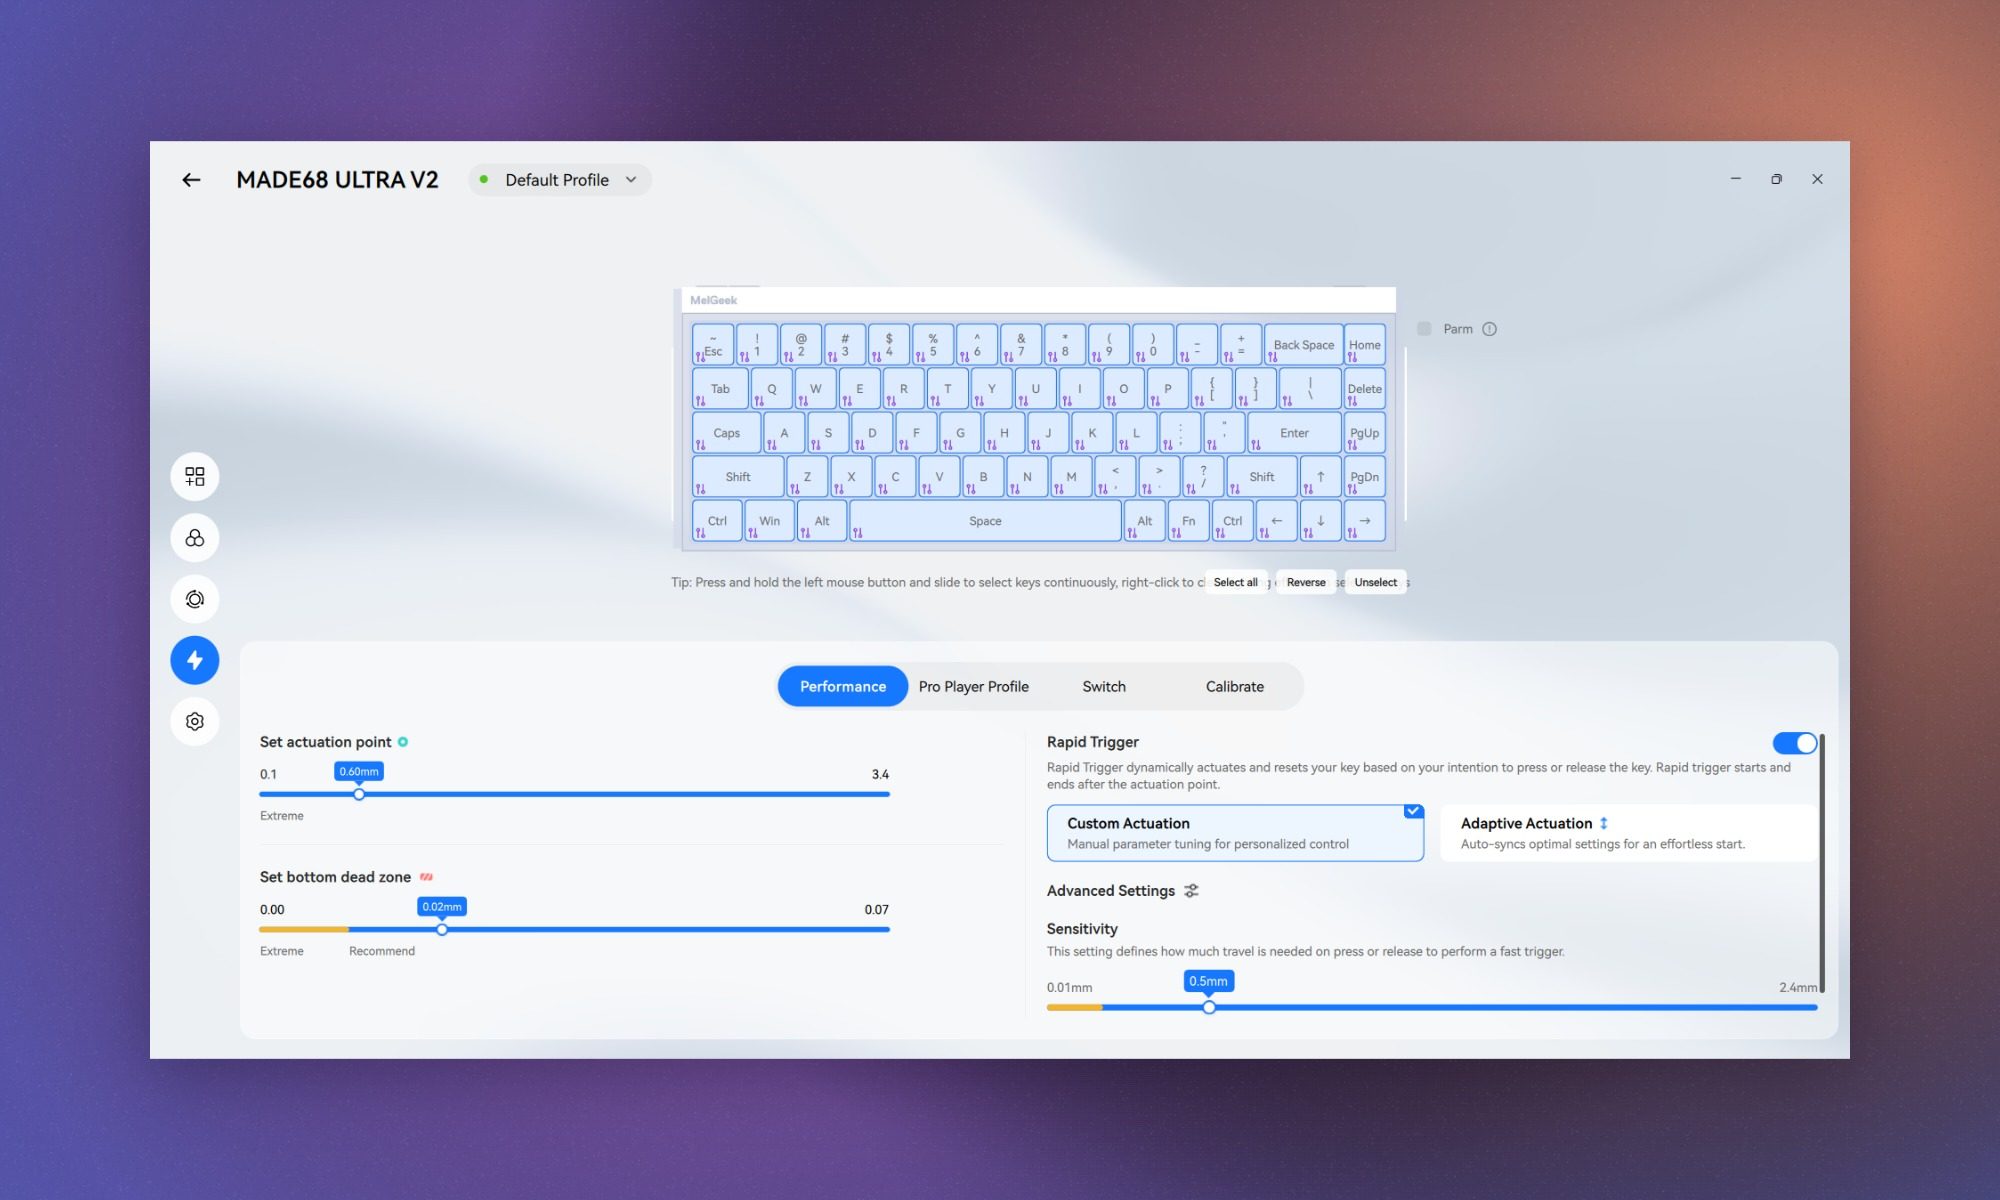The image size is (2000, 1200).
Task: Click the bottom dead zone slider handle
Action: tap(442, 929)
